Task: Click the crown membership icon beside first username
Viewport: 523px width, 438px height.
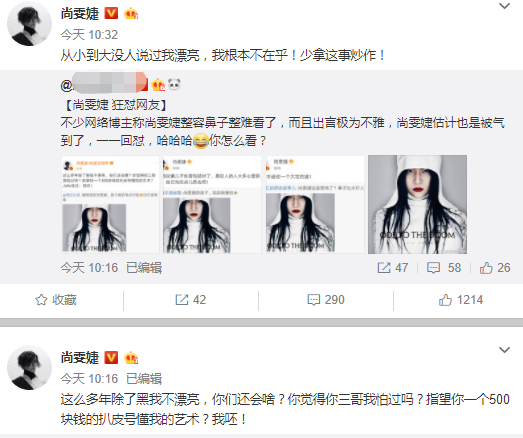Action: [131, 14]
